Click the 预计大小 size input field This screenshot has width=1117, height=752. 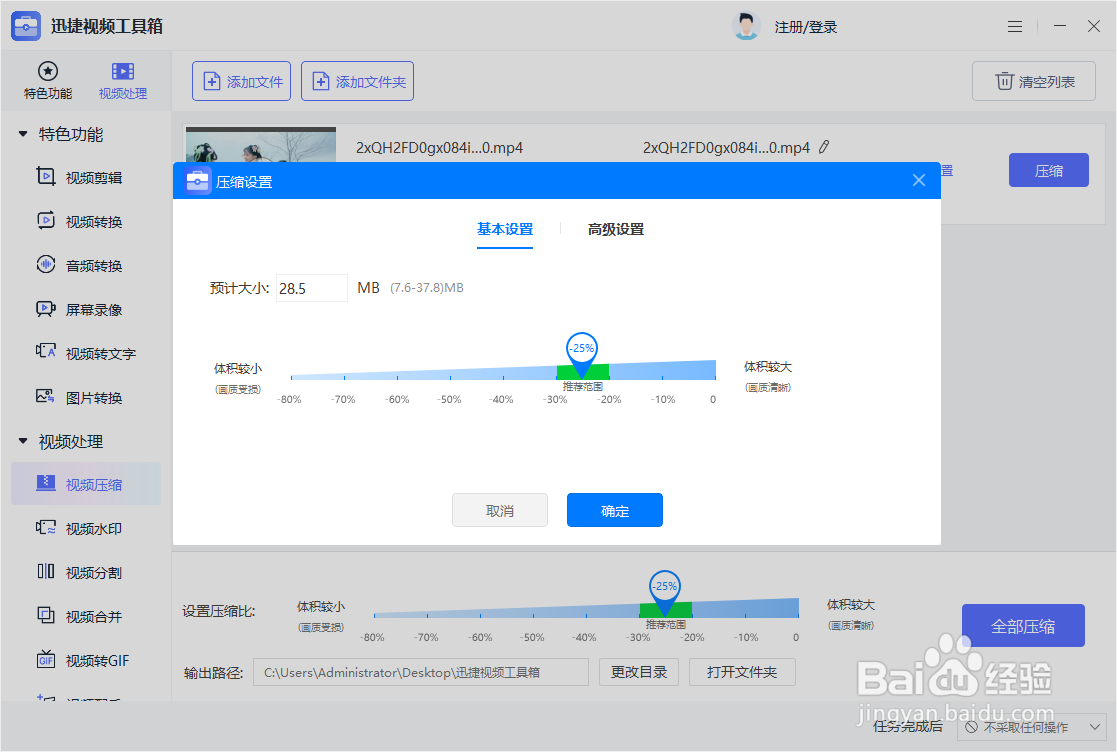point(311,287)
